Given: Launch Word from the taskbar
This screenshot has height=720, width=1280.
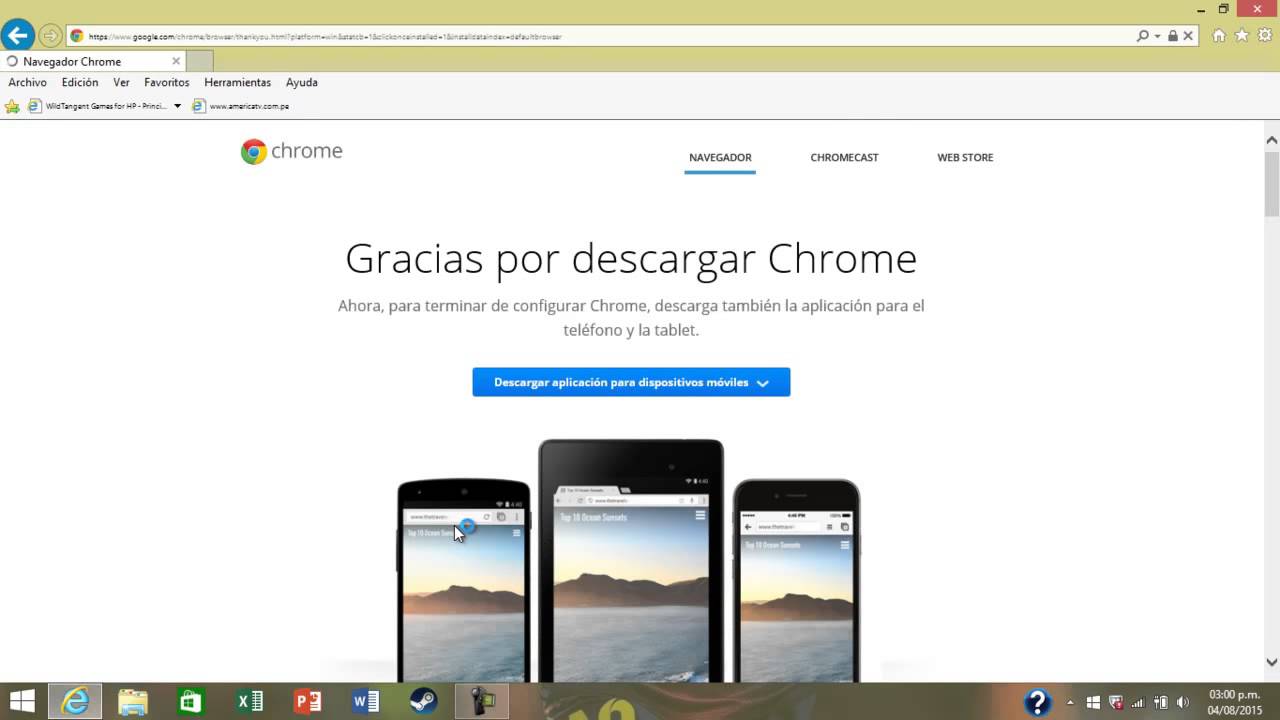Looking at the screenshot, I should 365,701.
